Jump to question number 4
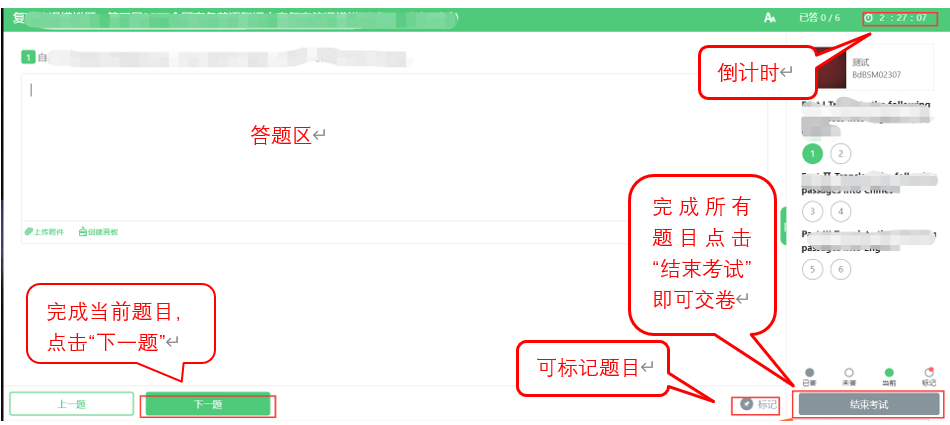This screenshot has width=950, height=425. (840, 212)
